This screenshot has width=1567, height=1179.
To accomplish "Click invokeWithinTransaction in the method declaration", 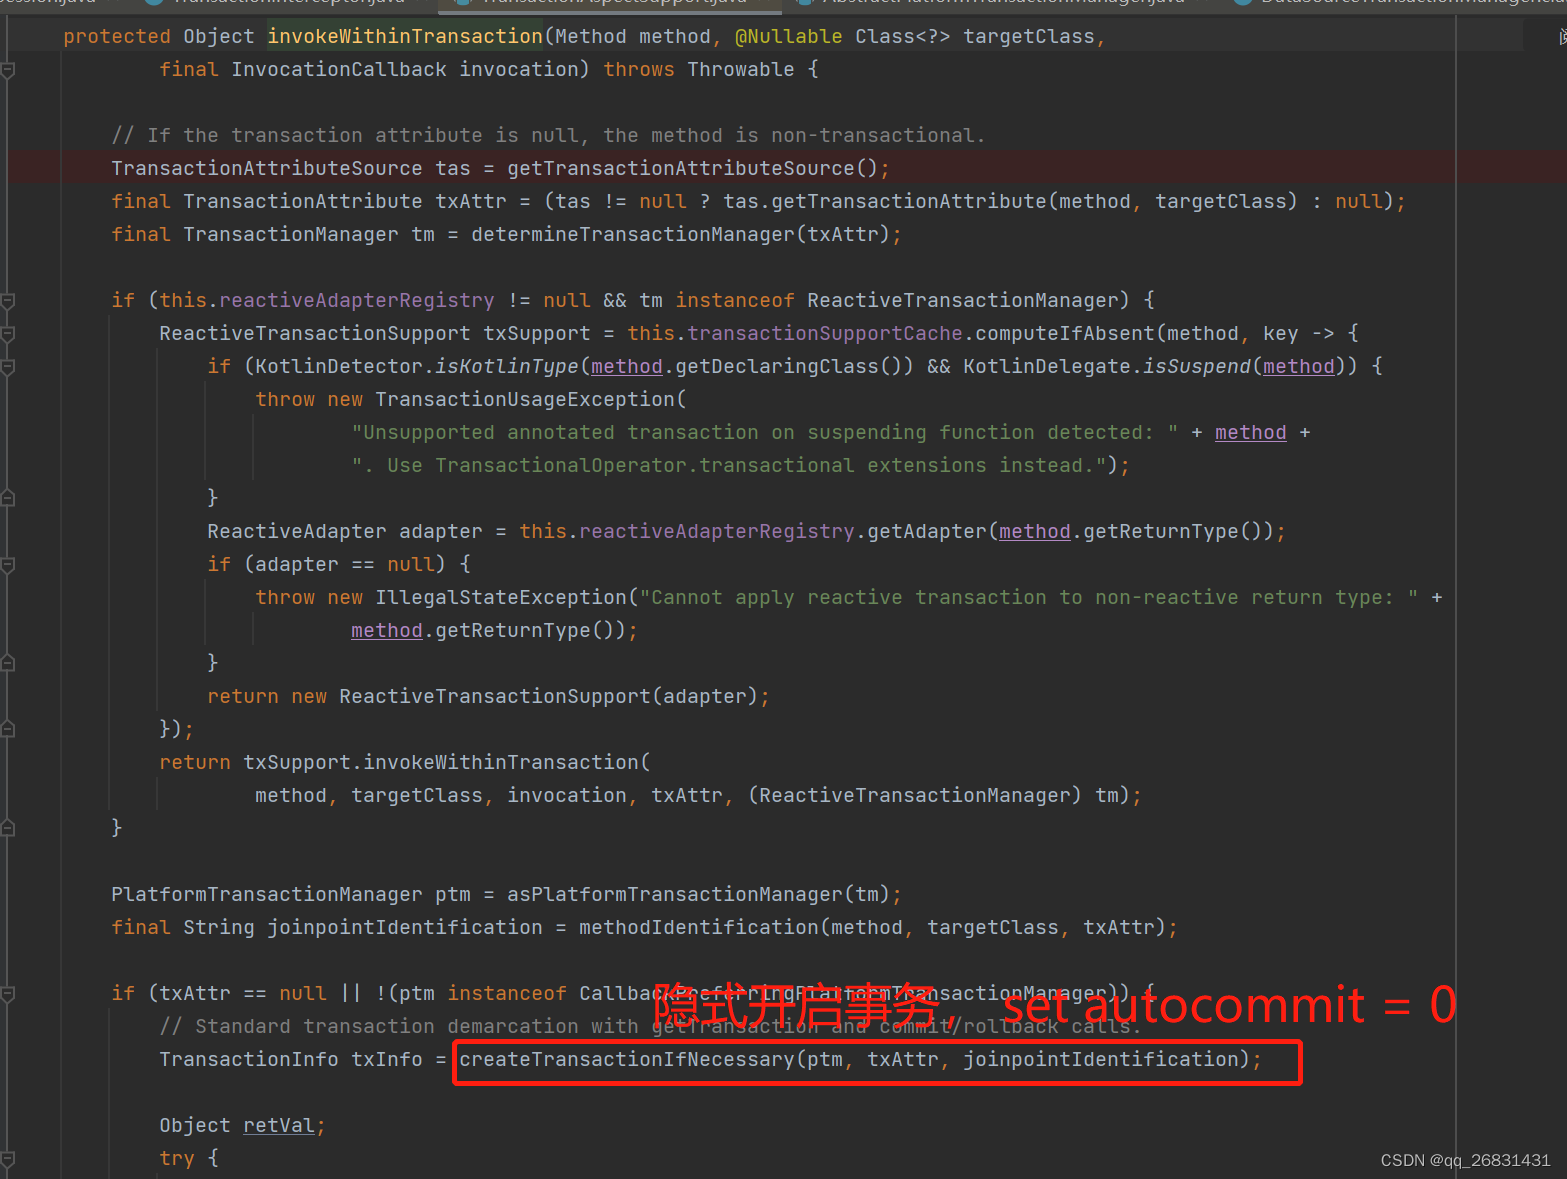I will click(x=405, y=37).
